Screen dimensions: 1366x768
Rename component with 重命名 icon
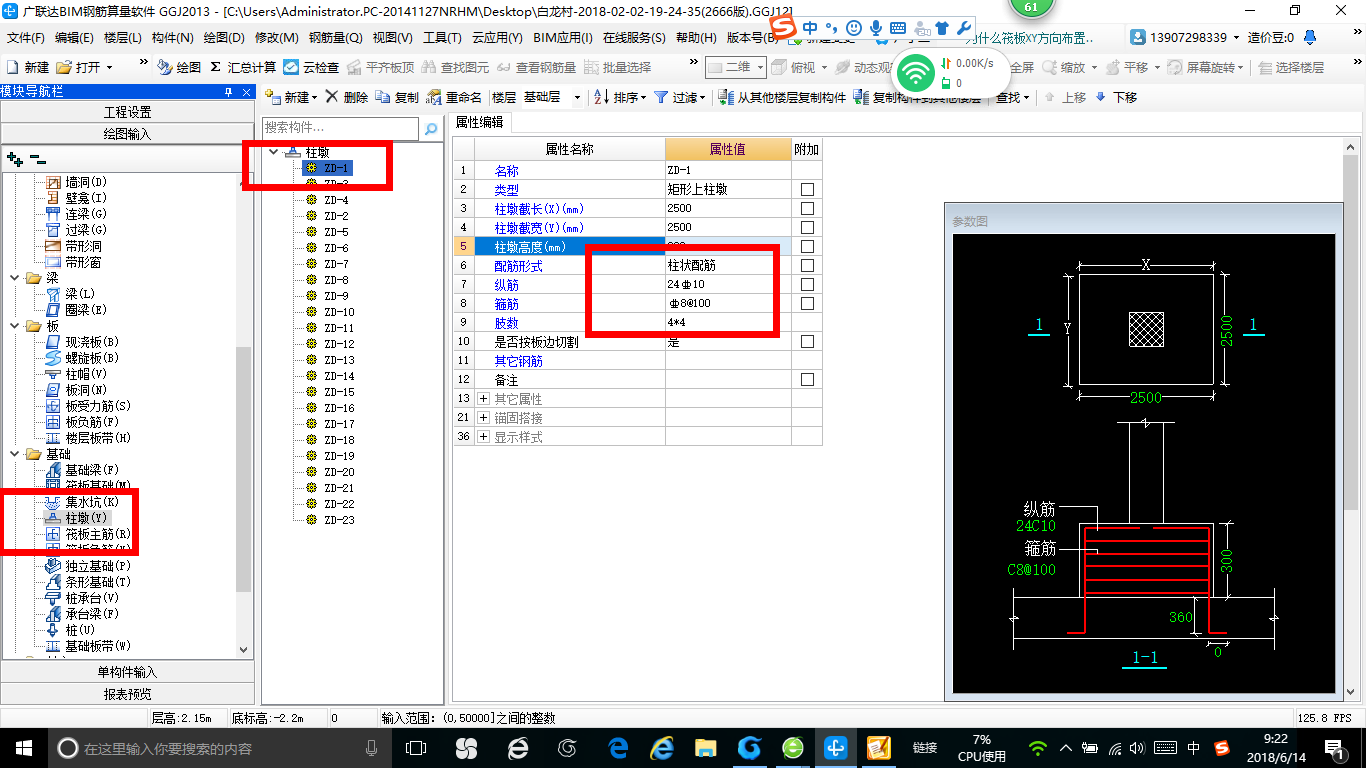coord(434,97)
